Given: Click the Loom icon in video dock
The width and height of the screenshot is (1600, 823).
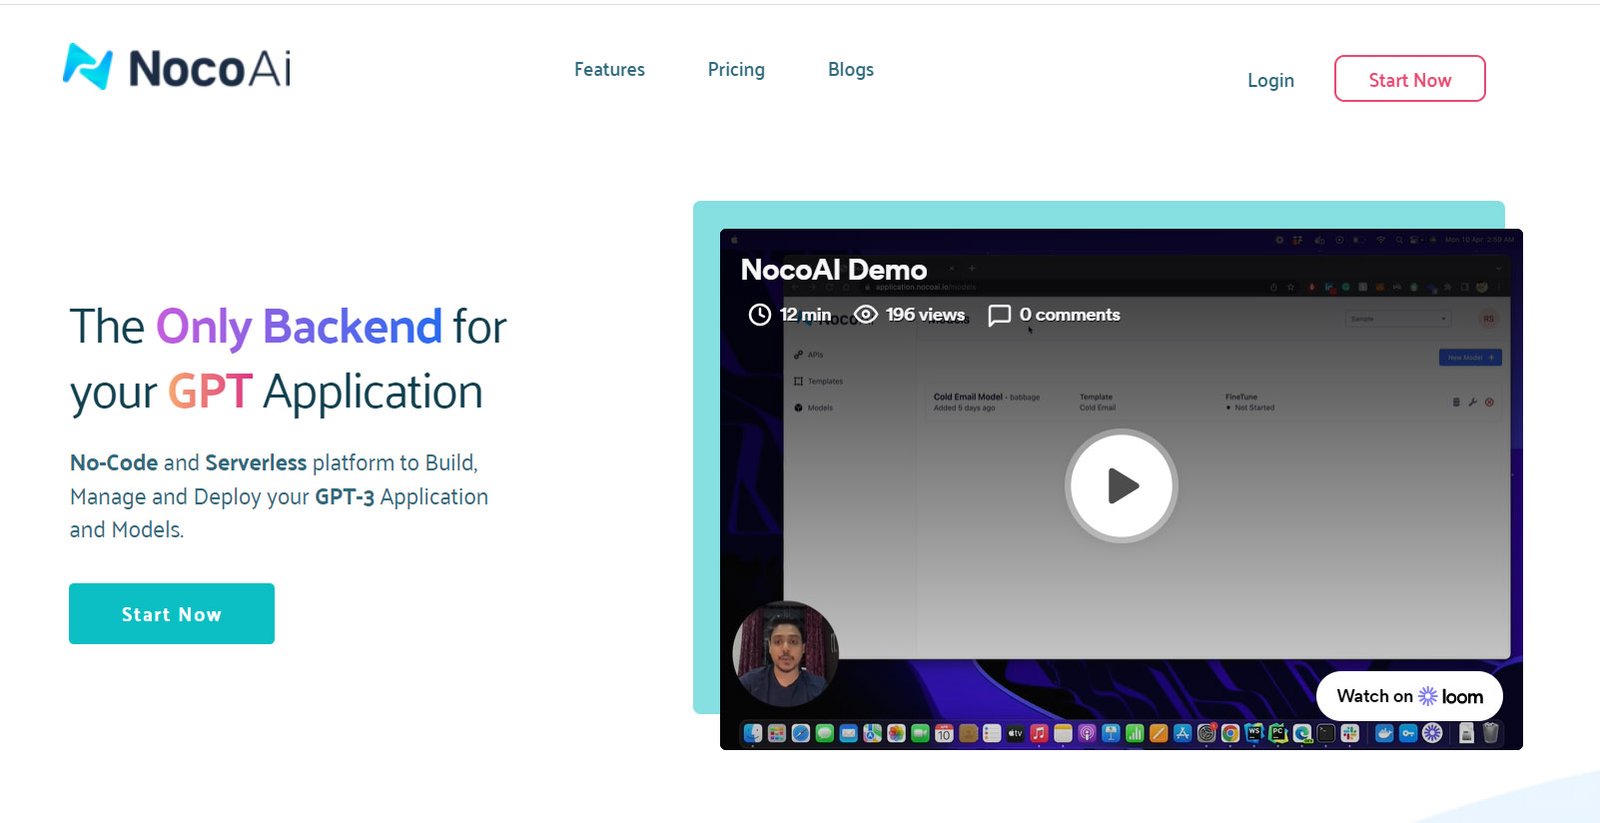Looking at the screenshot, I should 1432,733.
